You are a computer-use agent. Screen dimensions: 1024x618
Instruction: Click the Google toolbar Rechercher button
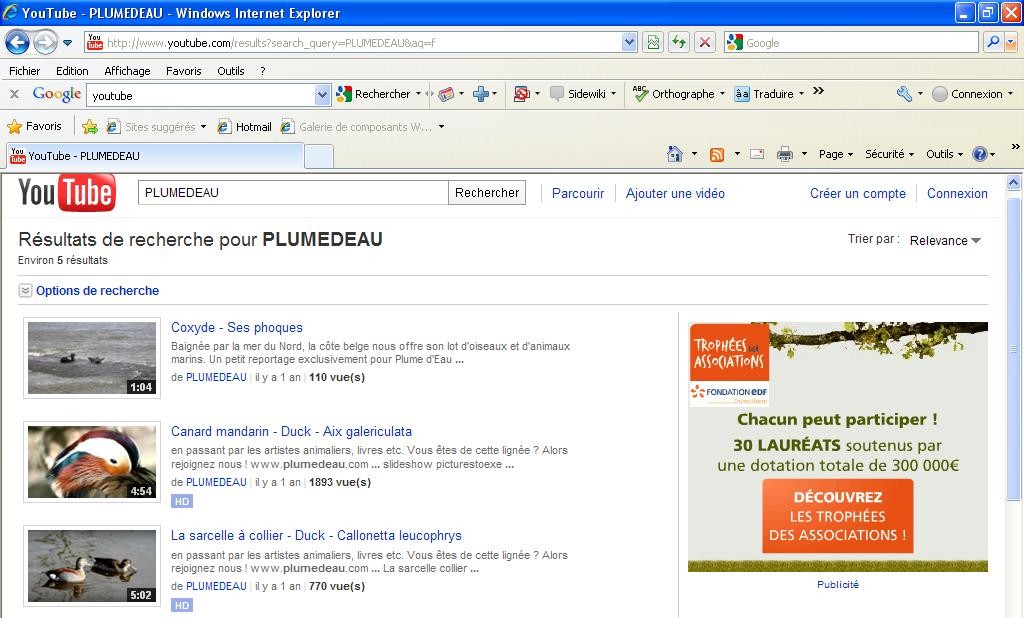[x=373, y=94]
